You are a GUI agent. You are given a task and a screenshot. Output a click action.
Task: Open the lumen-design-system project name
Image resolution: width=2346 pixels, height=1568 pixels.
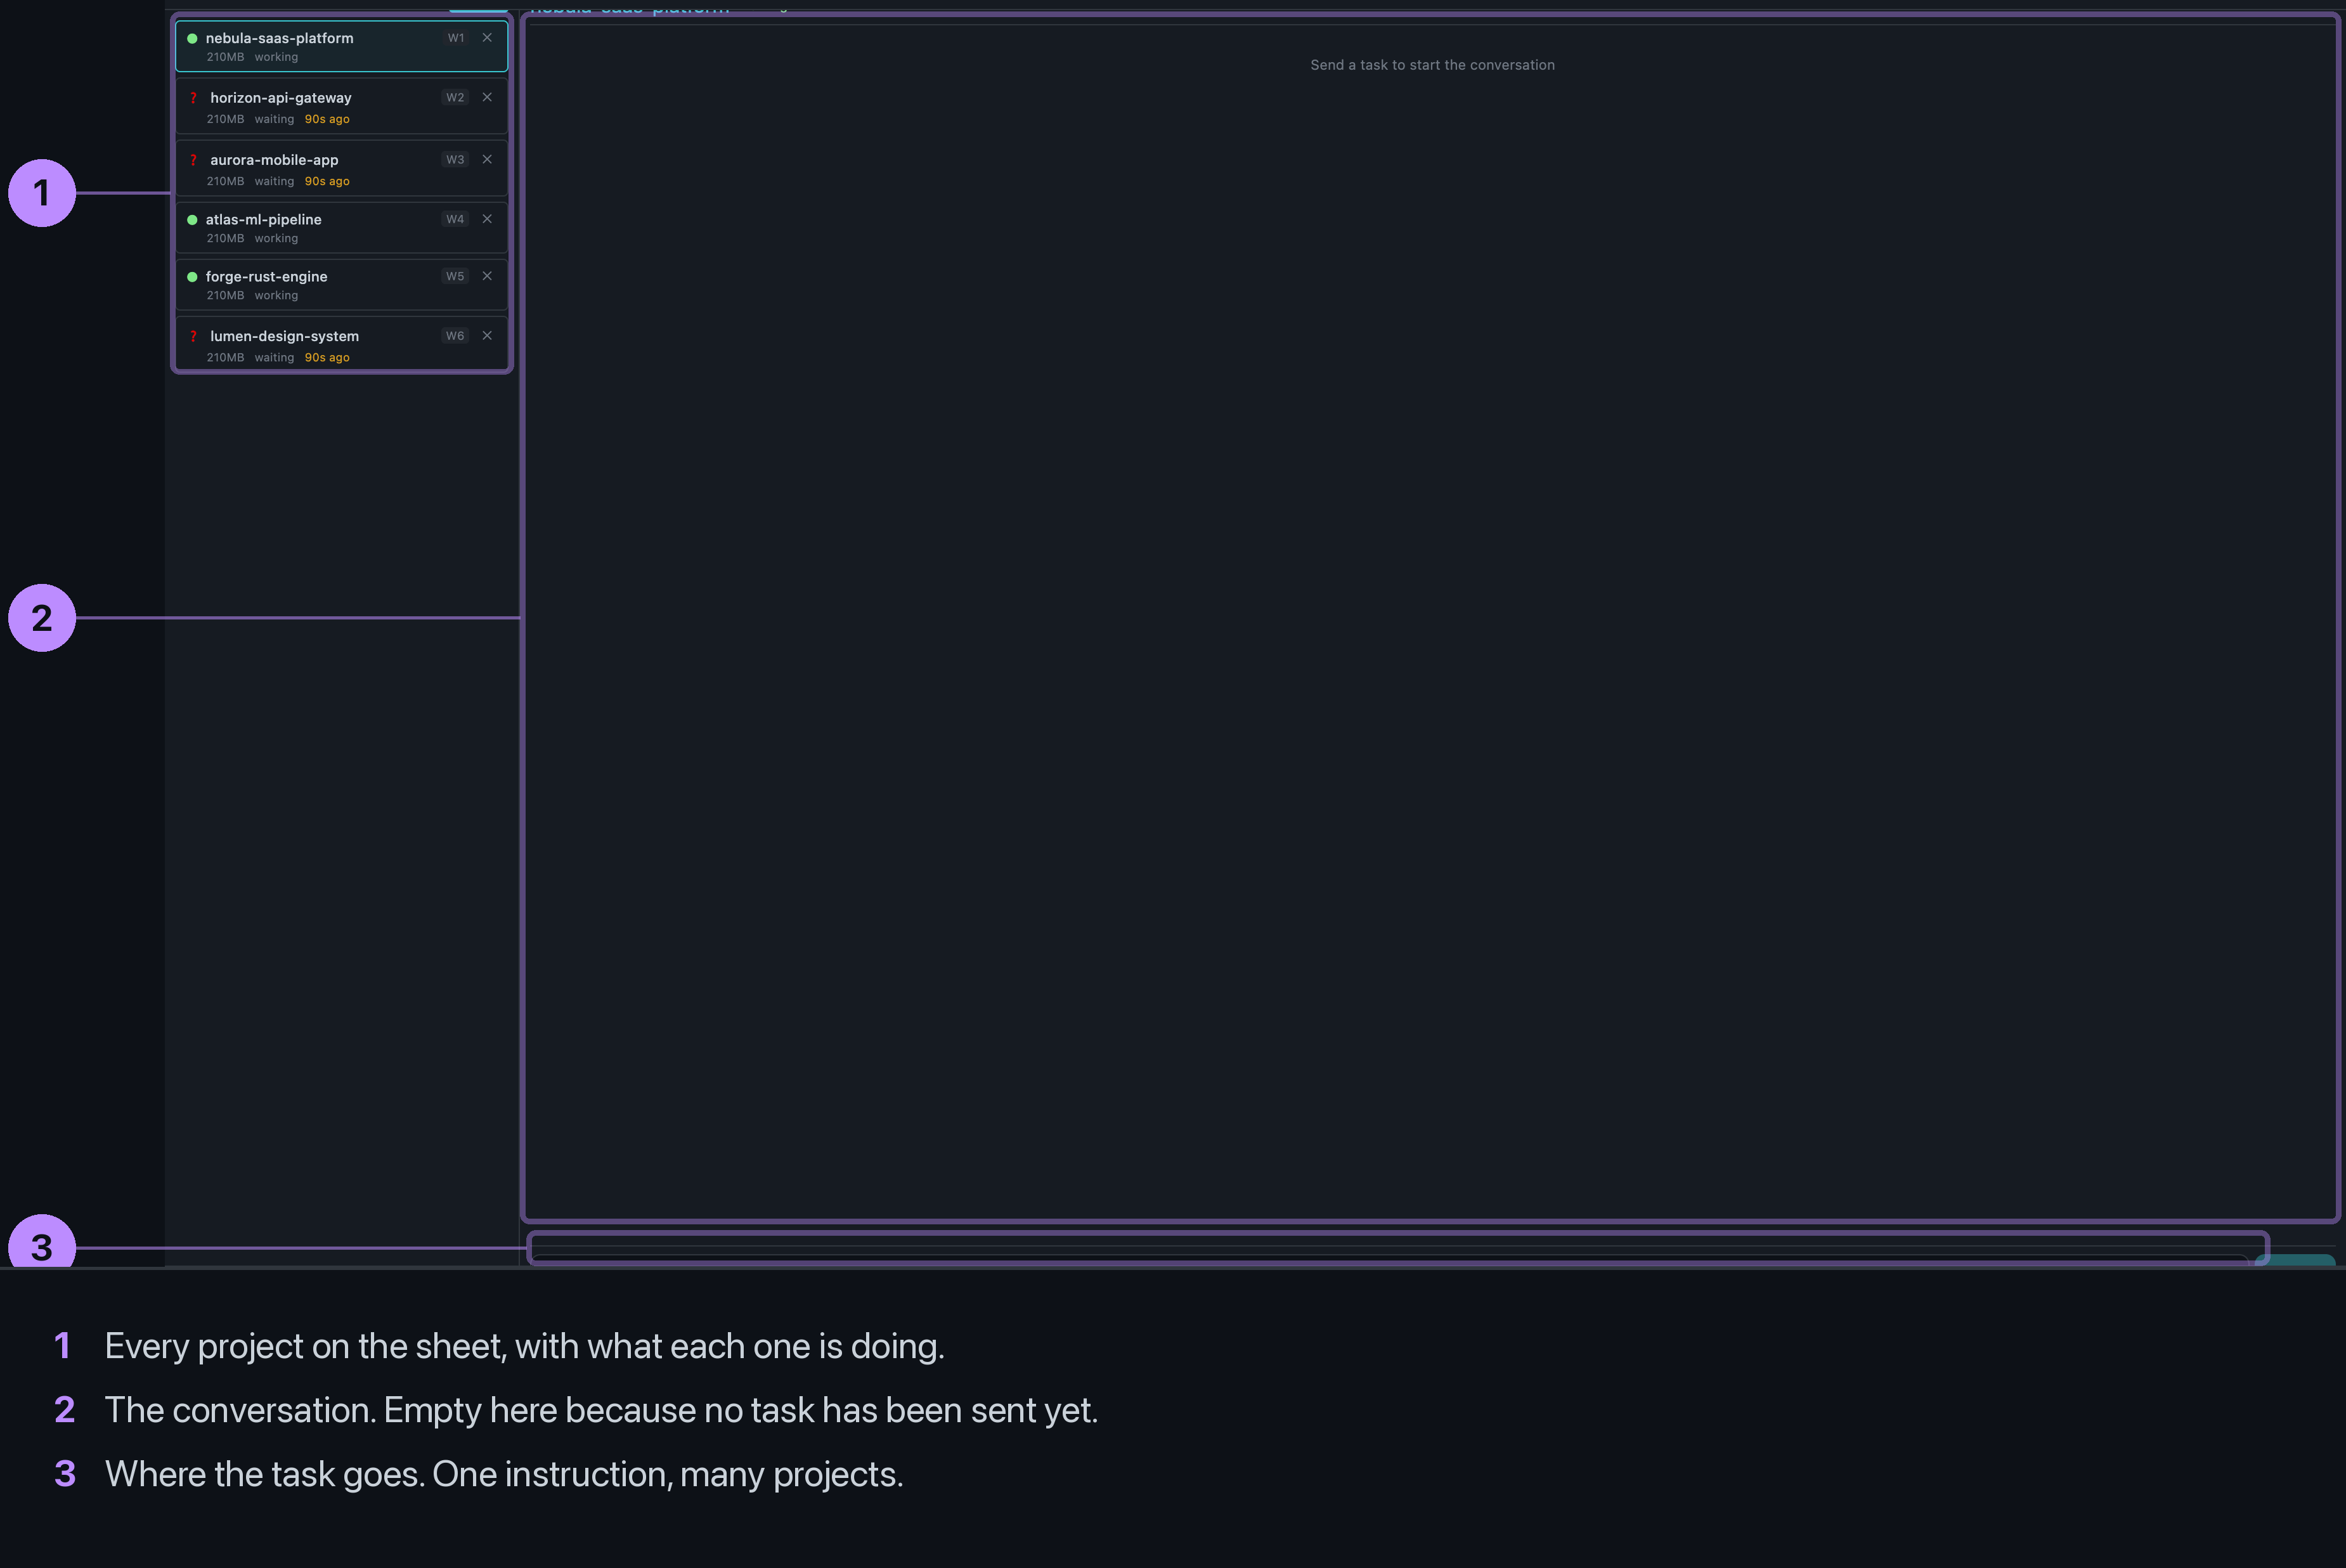[x=284, y=337]
